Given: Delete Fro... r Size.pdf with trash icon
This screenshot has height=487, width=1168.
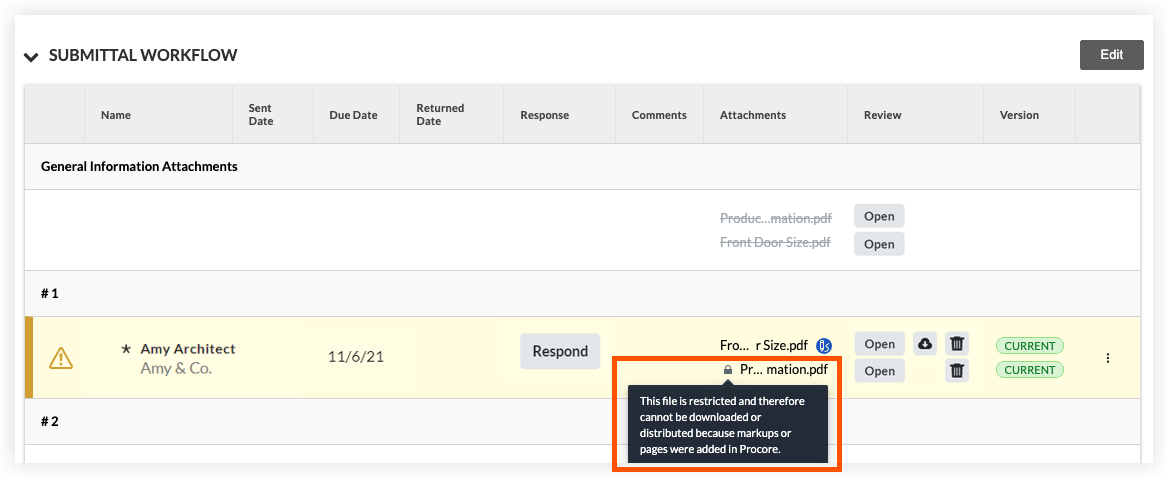Looking at the screenshot, I should point(957,344).
